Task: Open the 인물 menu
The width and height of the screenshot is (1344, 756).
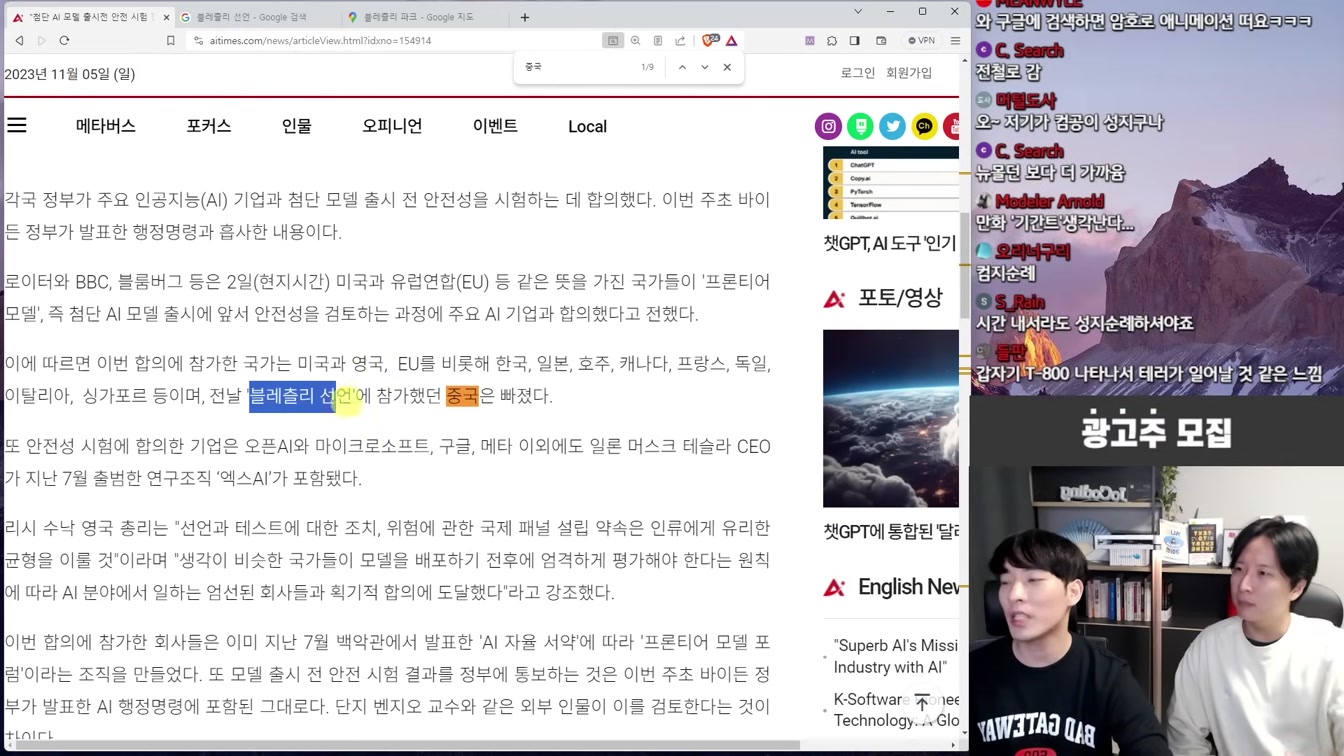Action: (x=297, y=126)
